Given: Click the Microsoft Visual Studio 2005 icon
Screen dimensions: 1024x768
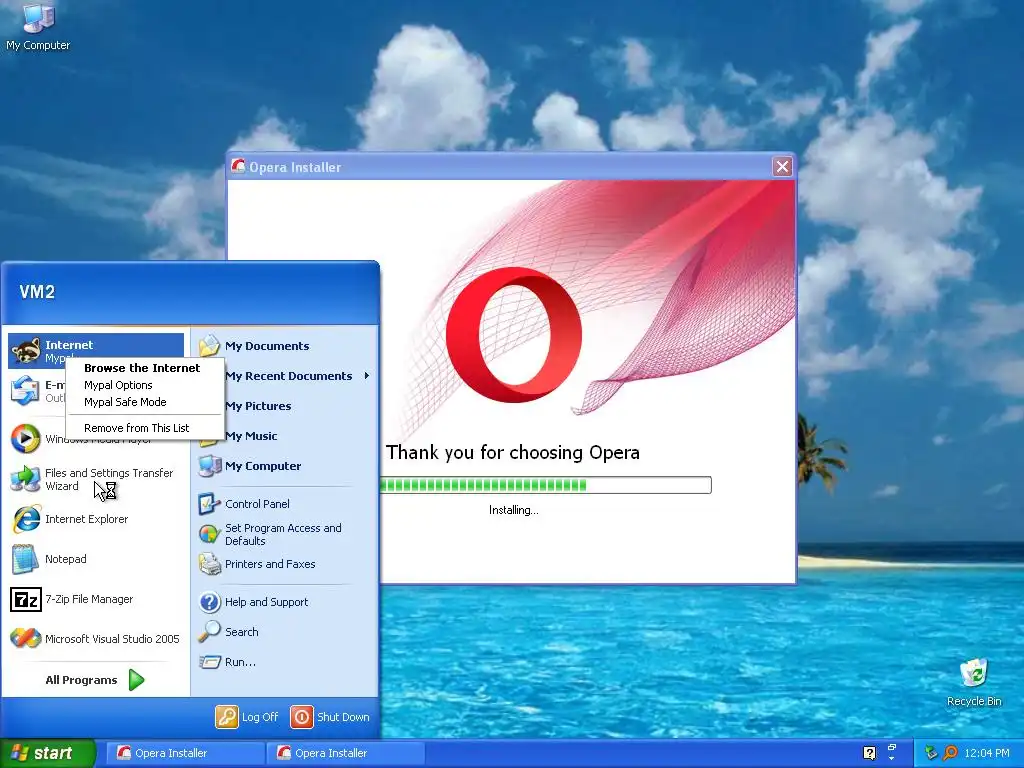Looking at the screenshot, I should click(25, 639).
